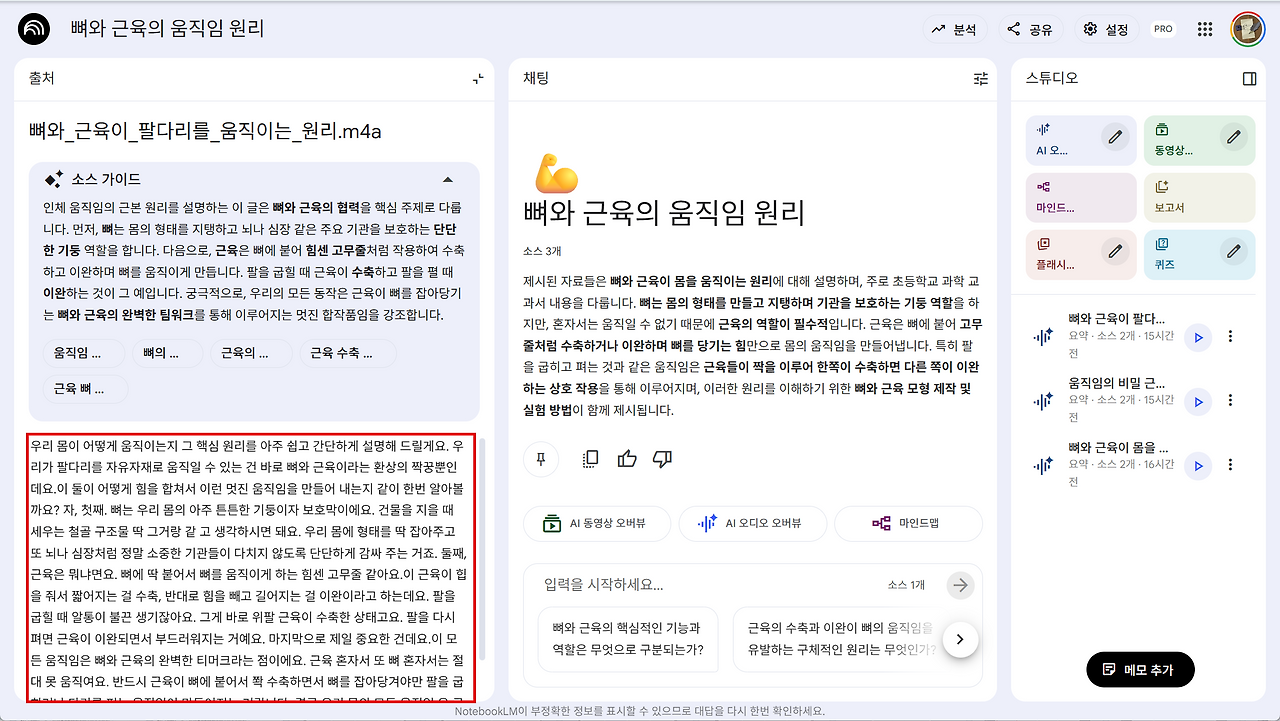
Task: Open the AI 오디오 studio card
Action: pyautogui.click(x=1081, y=140)
